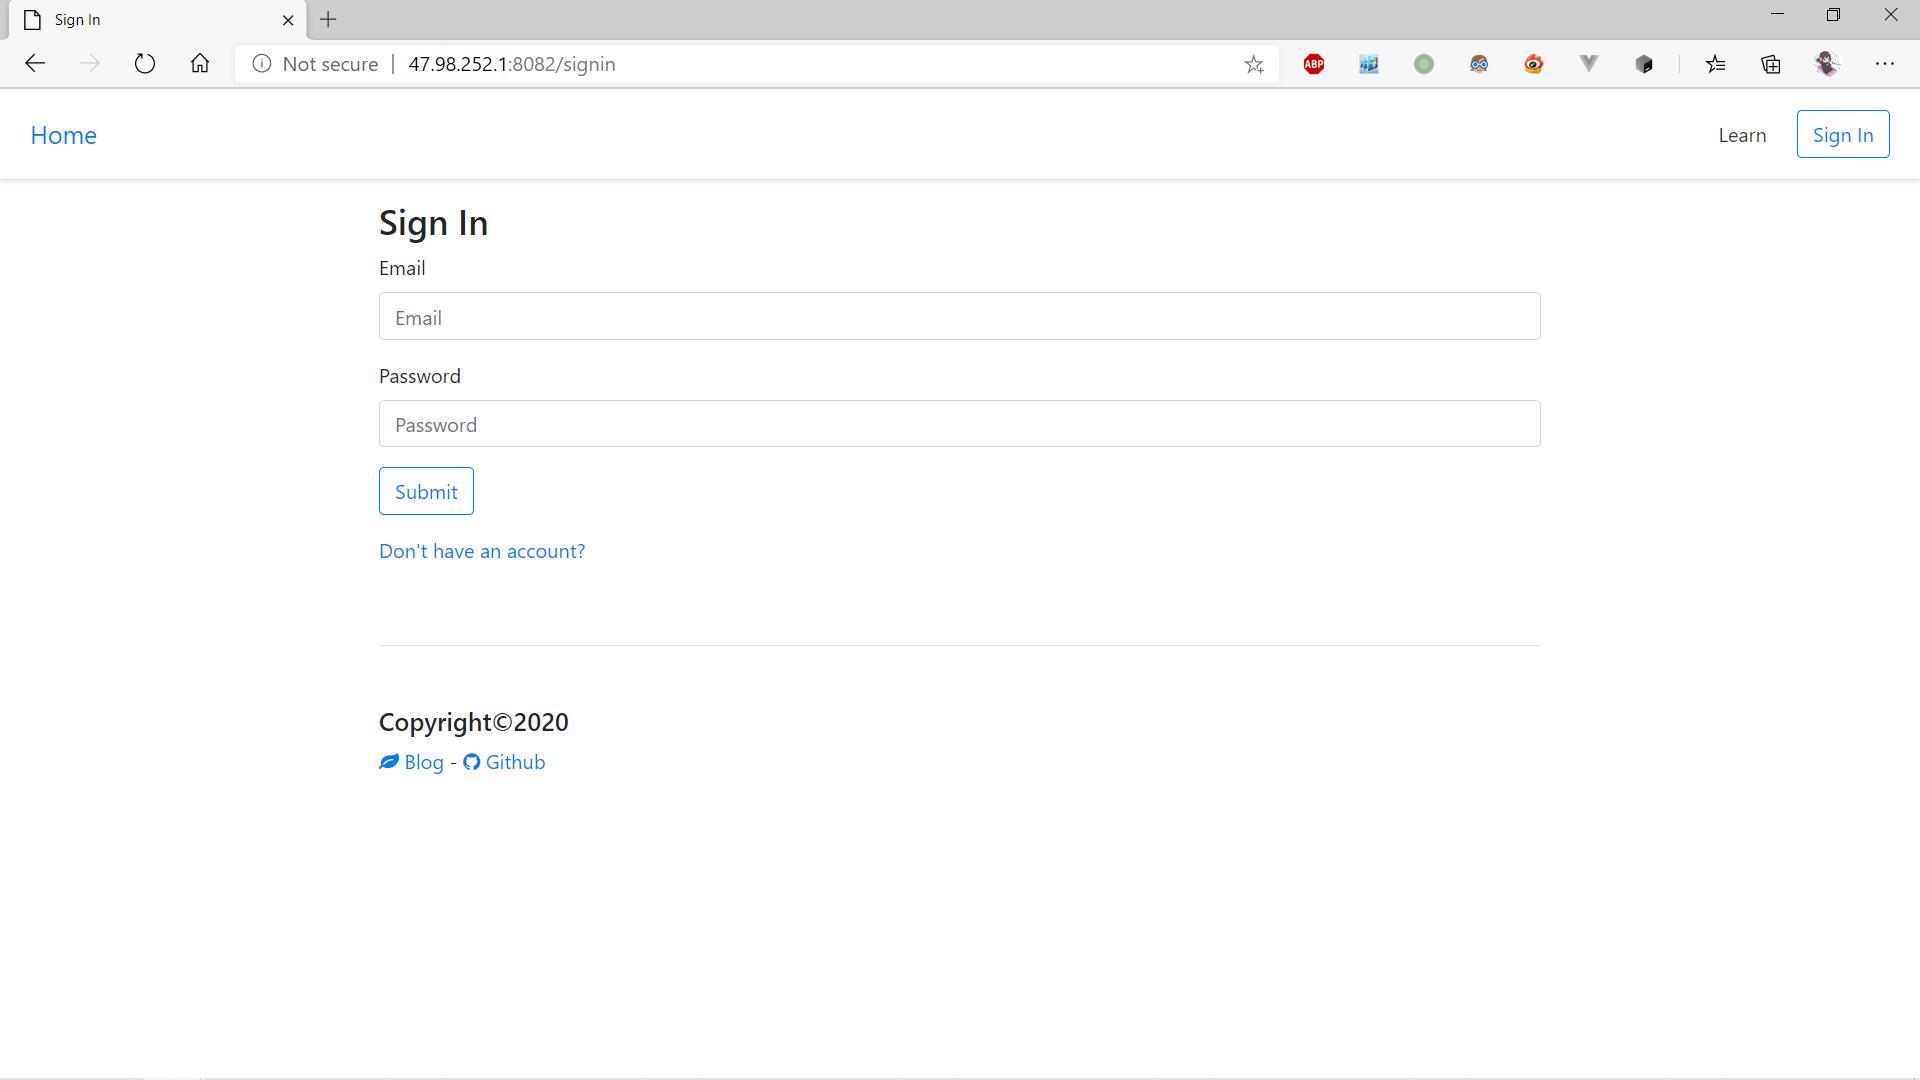Click the Sign In navbar button
Screen dimensions: 1920x1080
coord(1842,135)
